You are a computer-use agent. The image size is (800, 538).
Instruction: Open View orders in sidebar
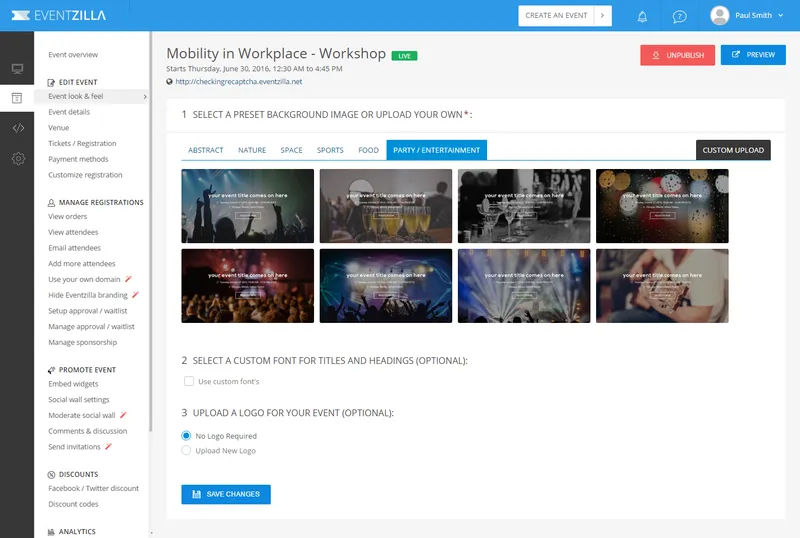click(67, 216)
